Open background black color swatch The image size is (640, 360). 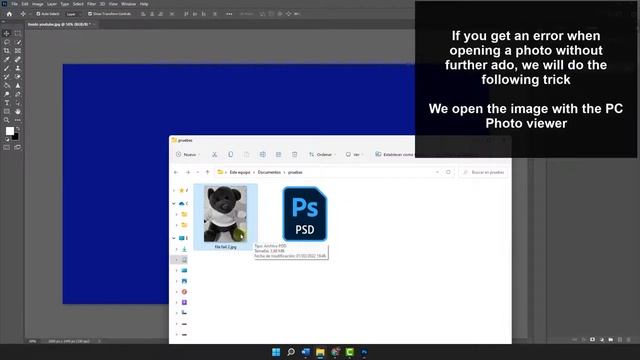click(16, 137)
